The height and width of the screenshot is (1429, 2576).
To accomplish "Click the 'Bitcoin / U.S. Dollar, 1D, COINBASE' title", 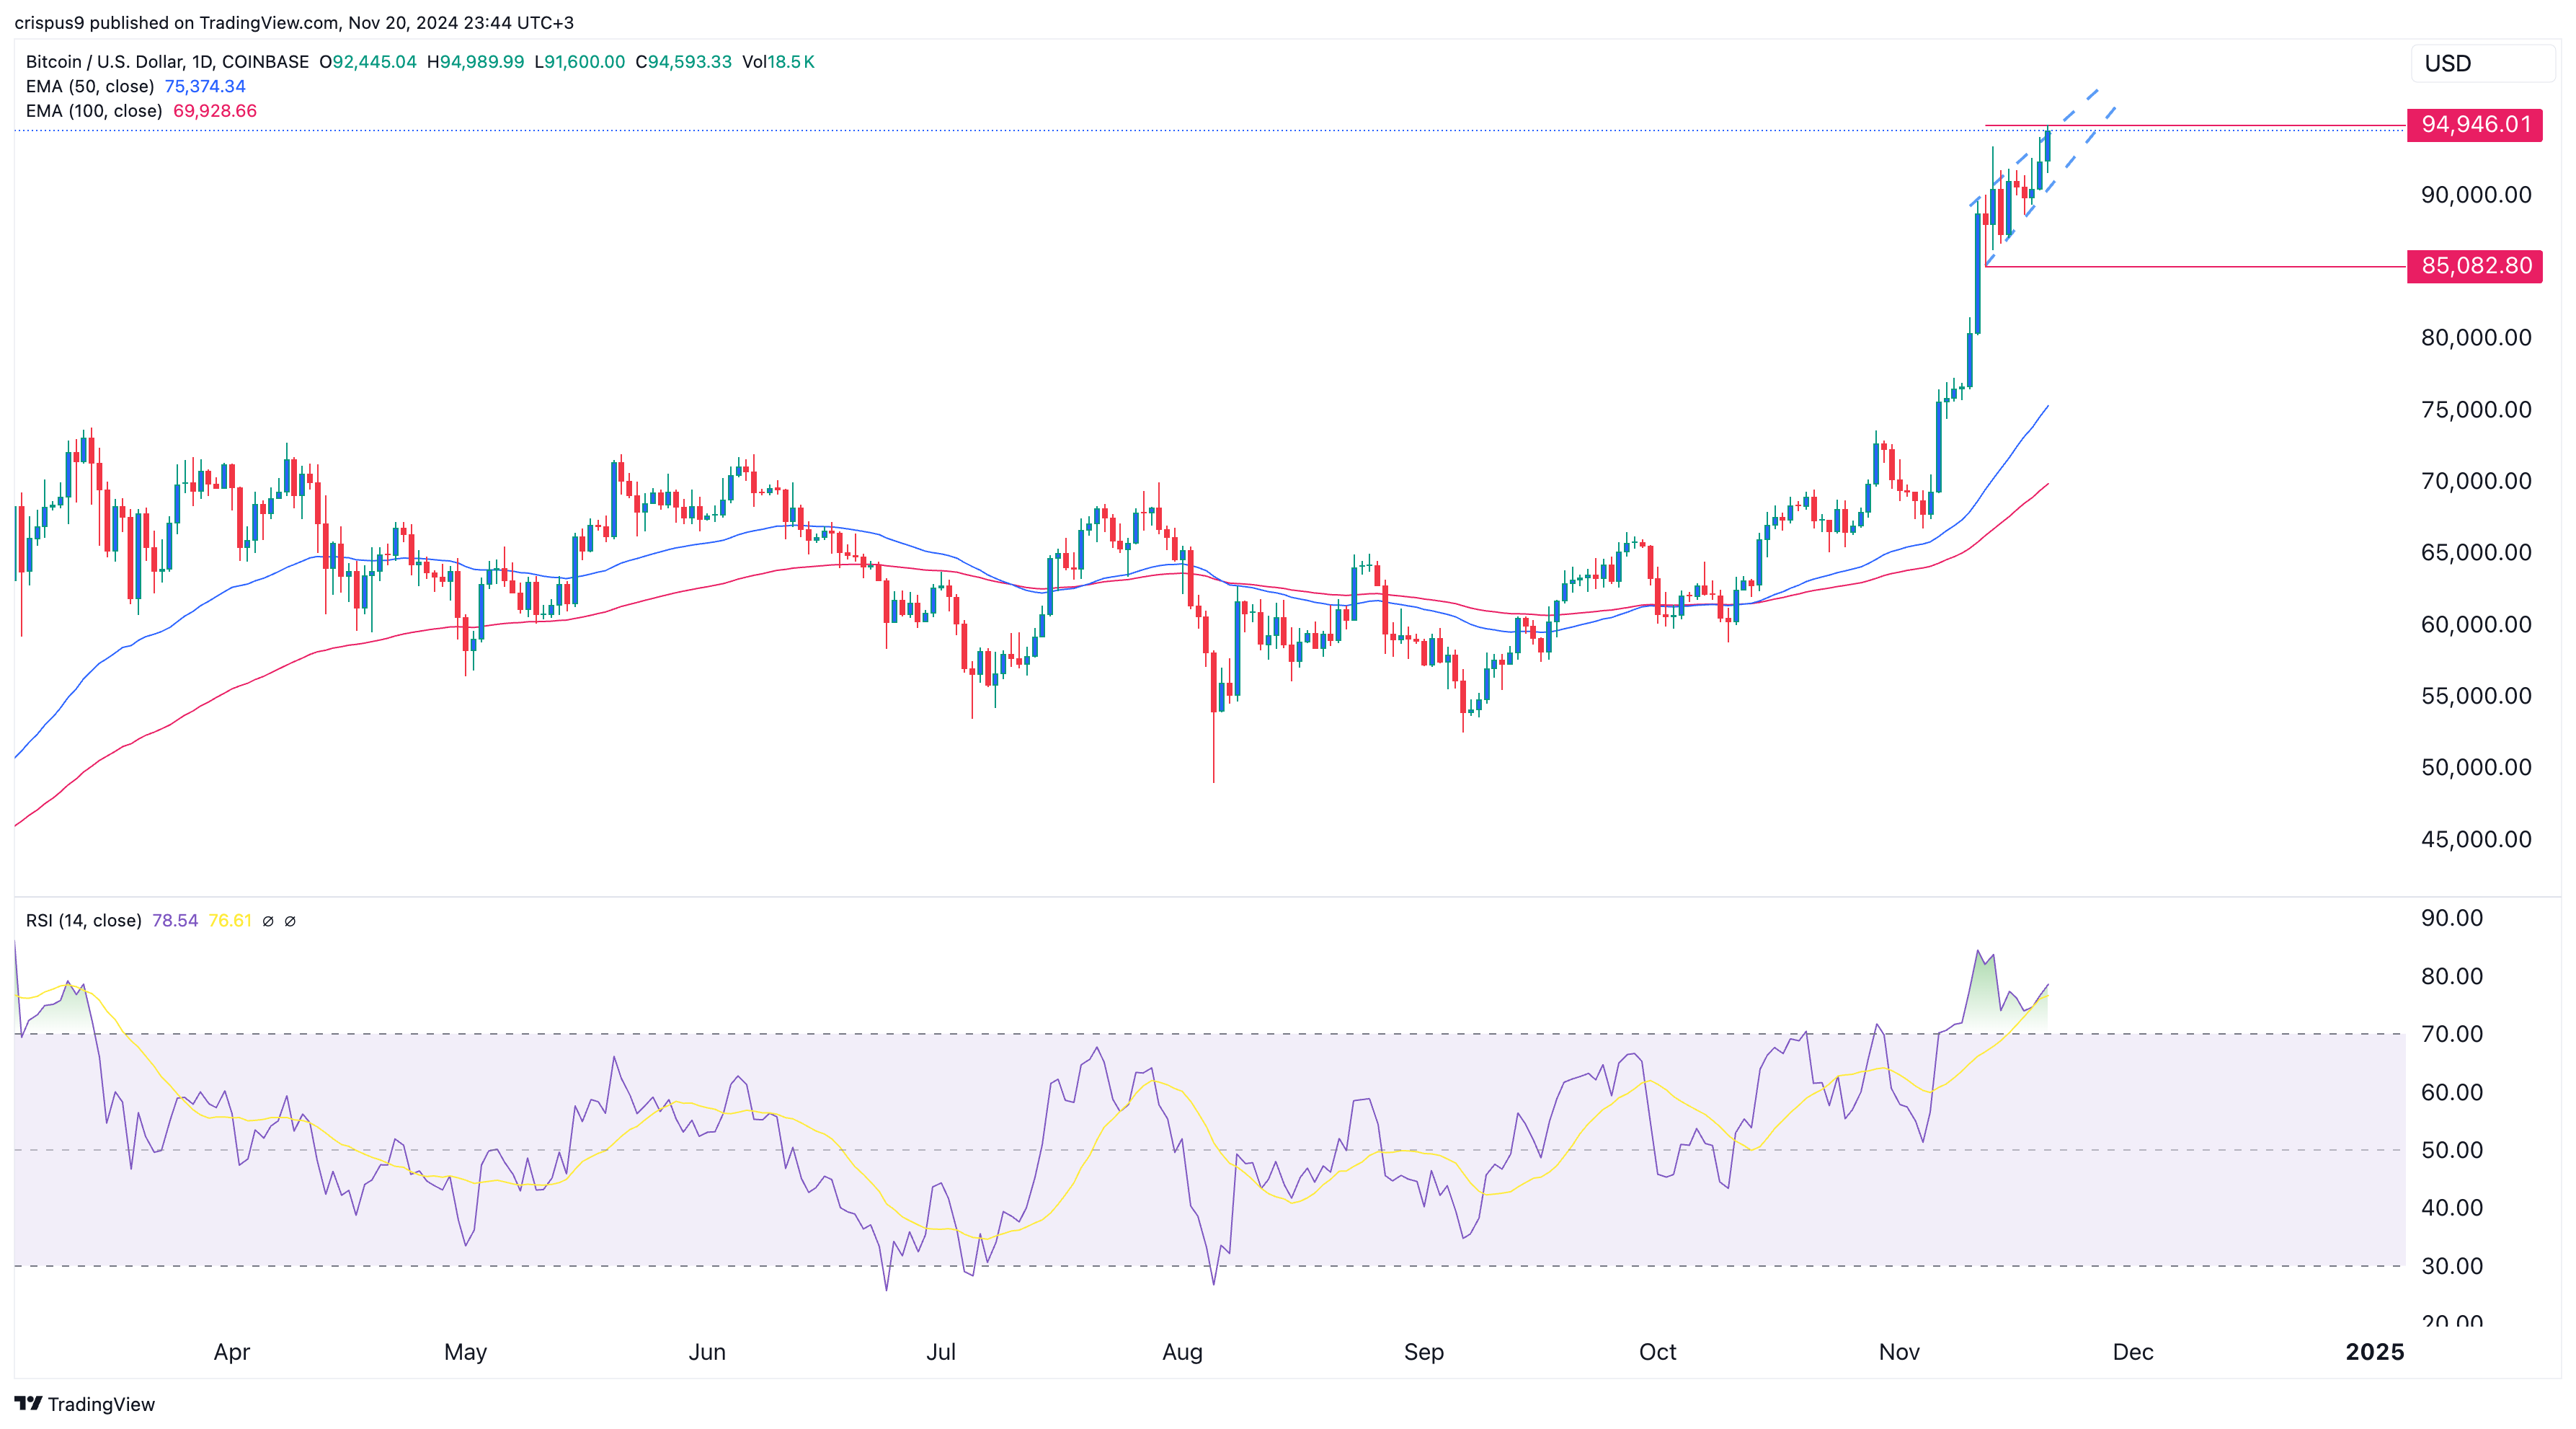I will point(167,62).
